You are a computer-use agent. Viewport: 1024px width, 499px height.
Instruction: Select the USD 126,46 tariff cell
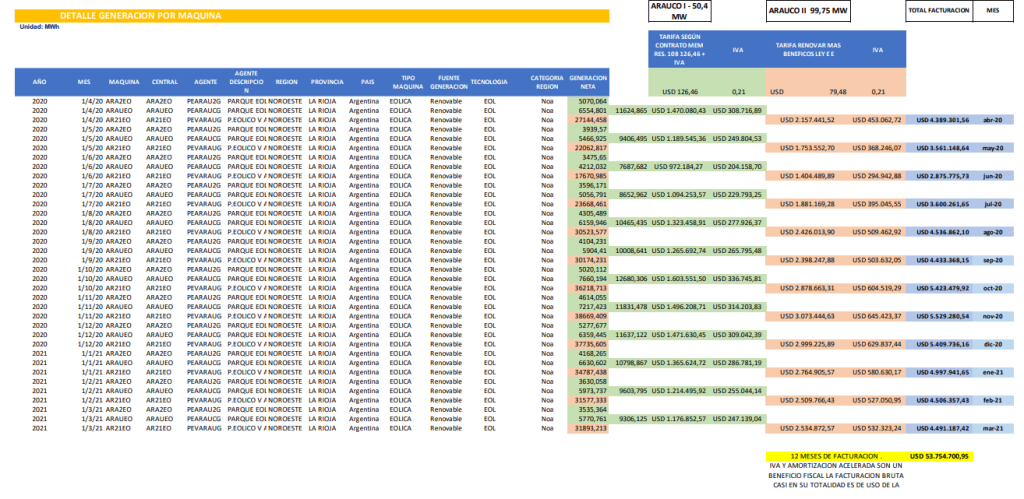coord(680,92)
